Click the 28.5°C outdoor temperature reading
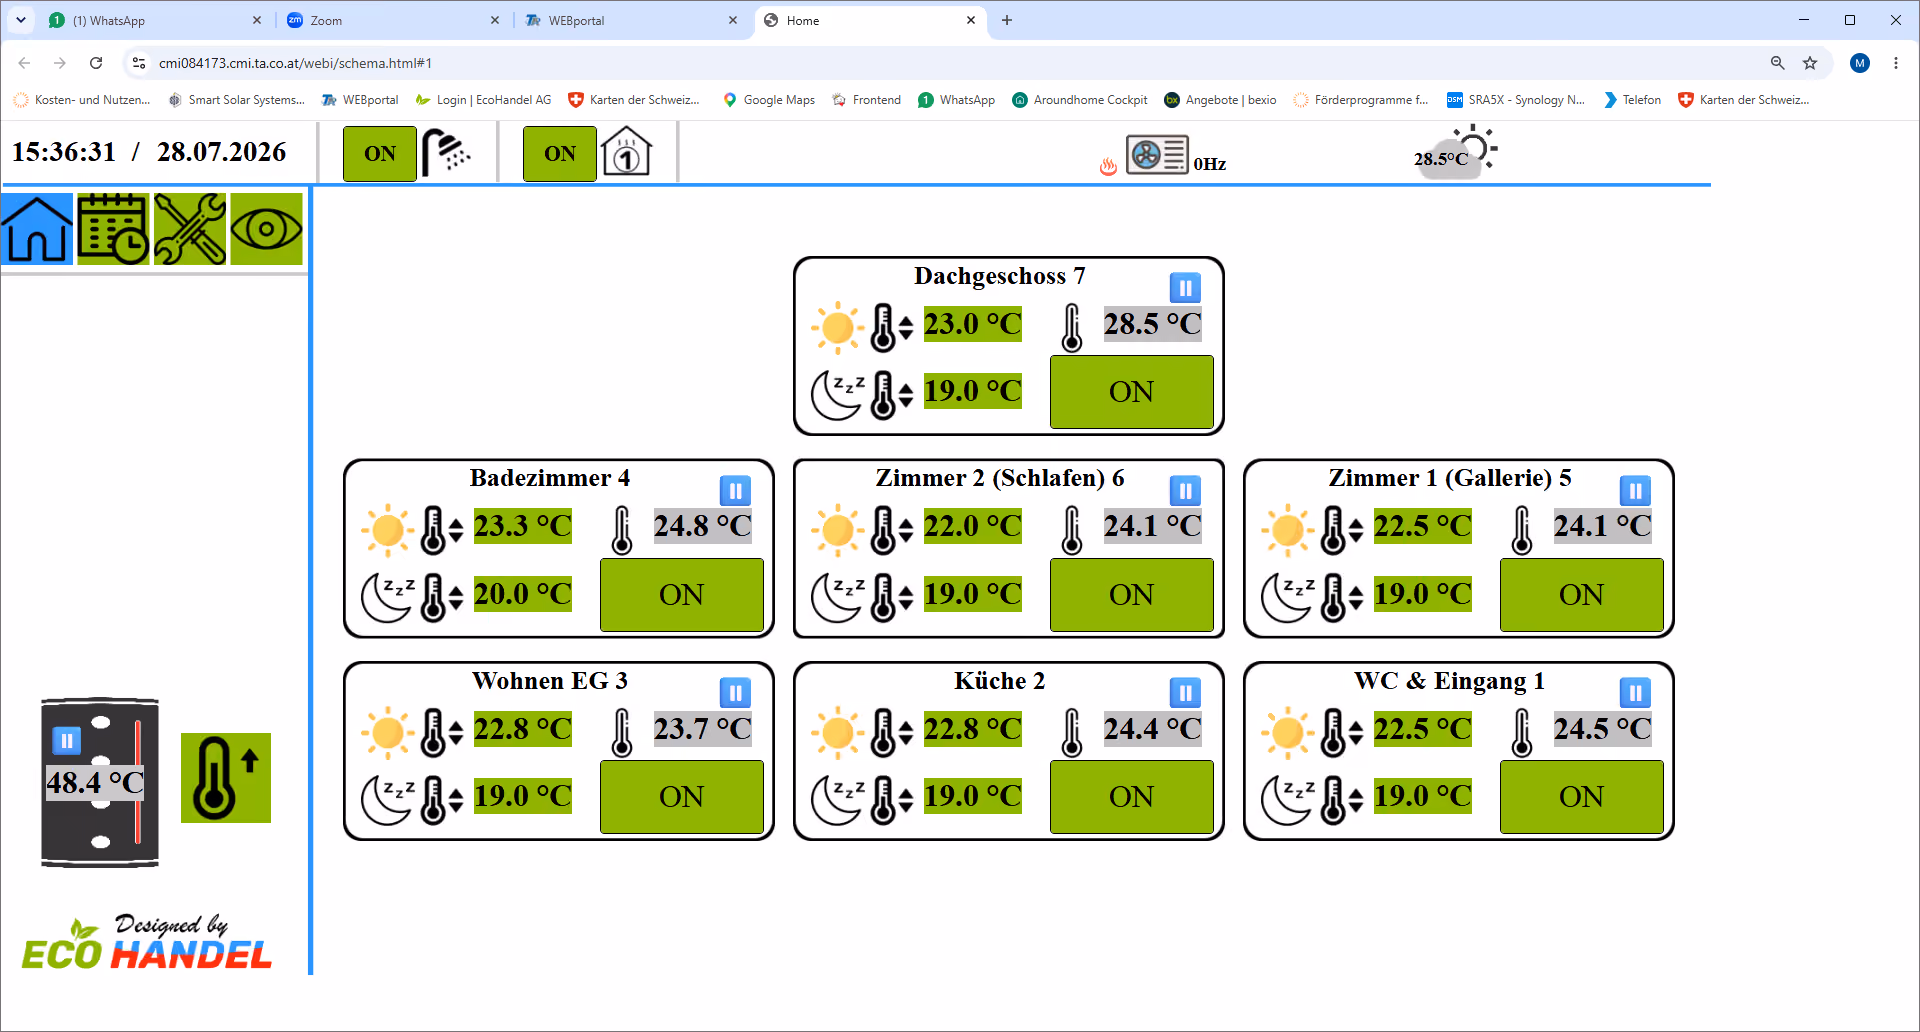Image resolution: width=1920 pixels, height=1032 pixels. (1441, 159)
